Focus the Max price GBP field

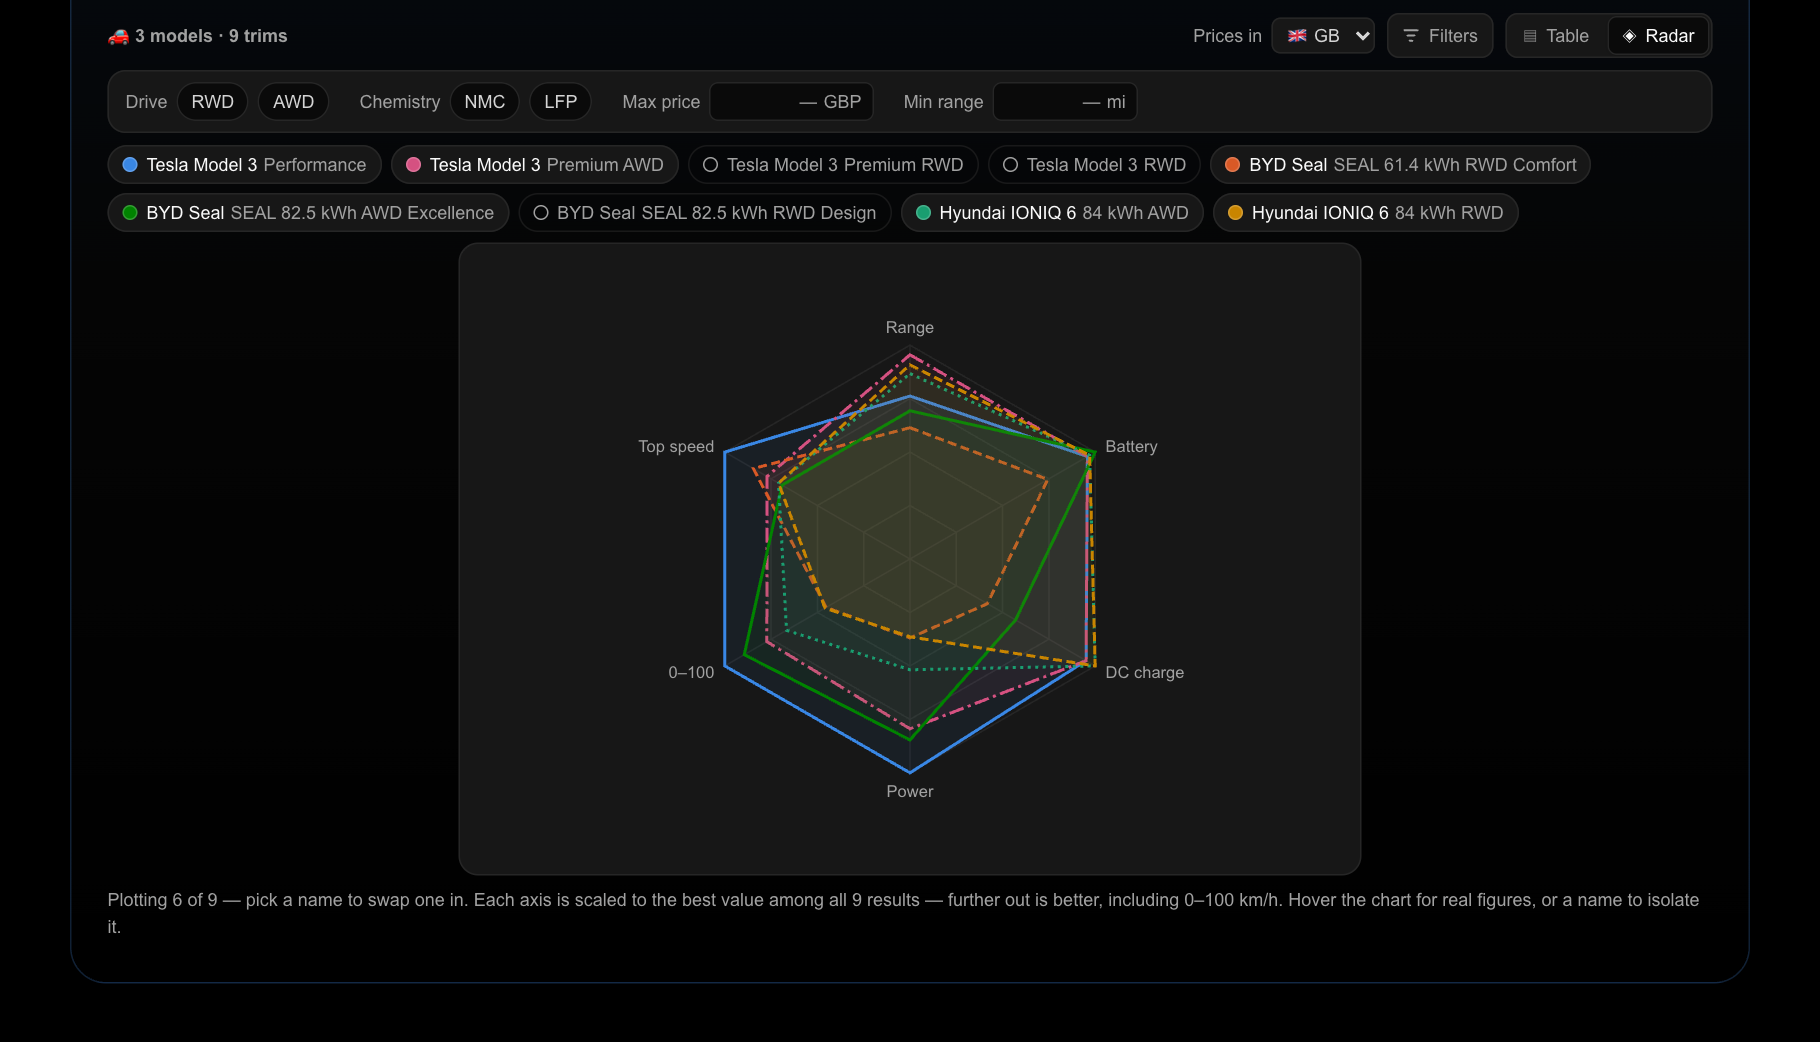[791, 102]
